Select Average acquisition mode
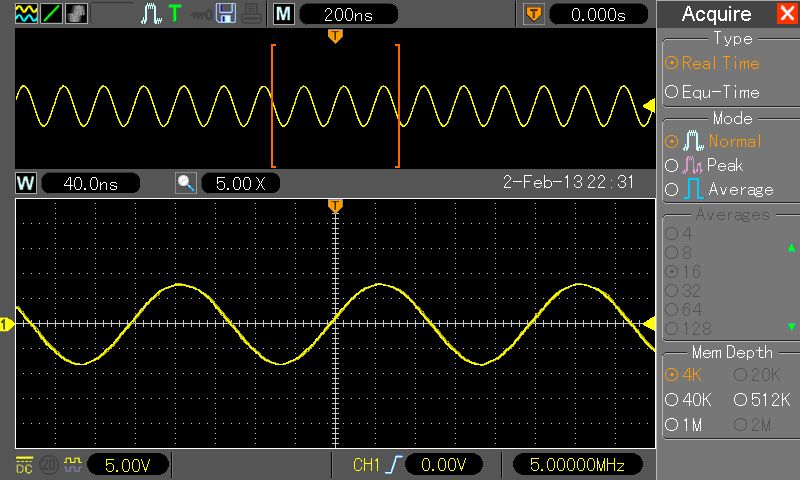The width and height of the screenshot is (800, 480). tap(719, 189)
